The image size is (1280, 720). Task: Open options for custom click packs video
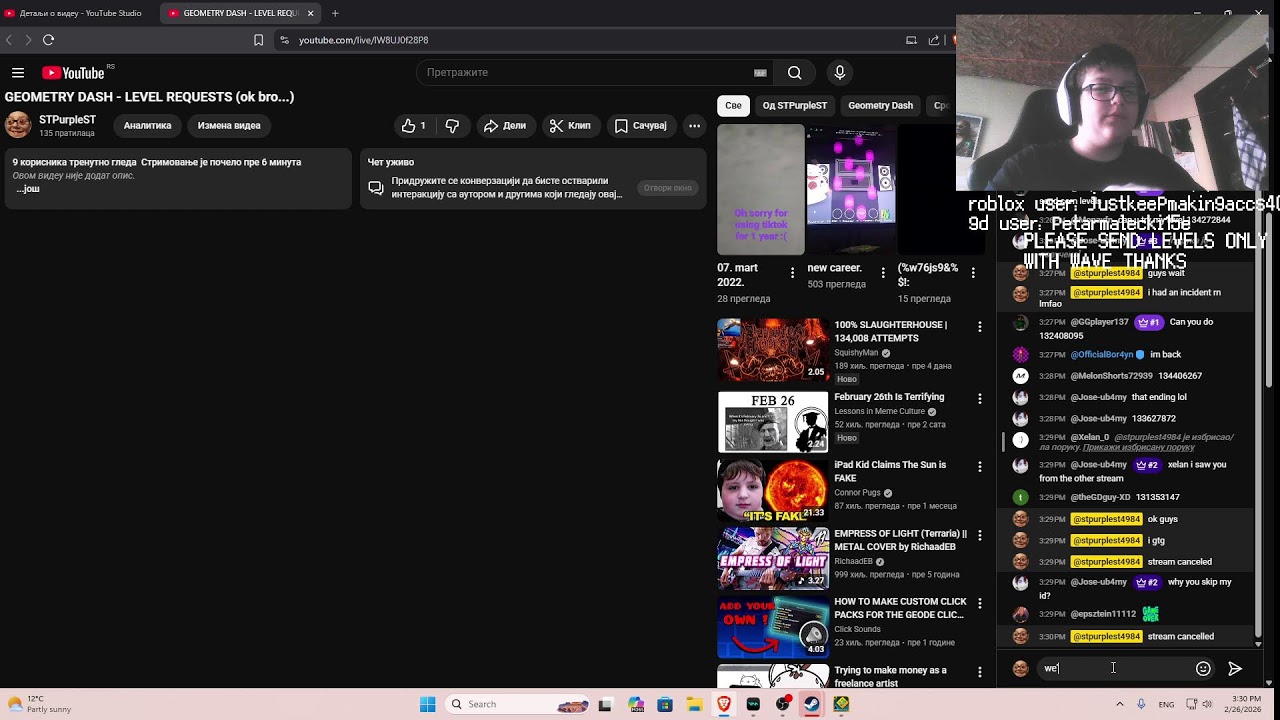pos(979,604)
